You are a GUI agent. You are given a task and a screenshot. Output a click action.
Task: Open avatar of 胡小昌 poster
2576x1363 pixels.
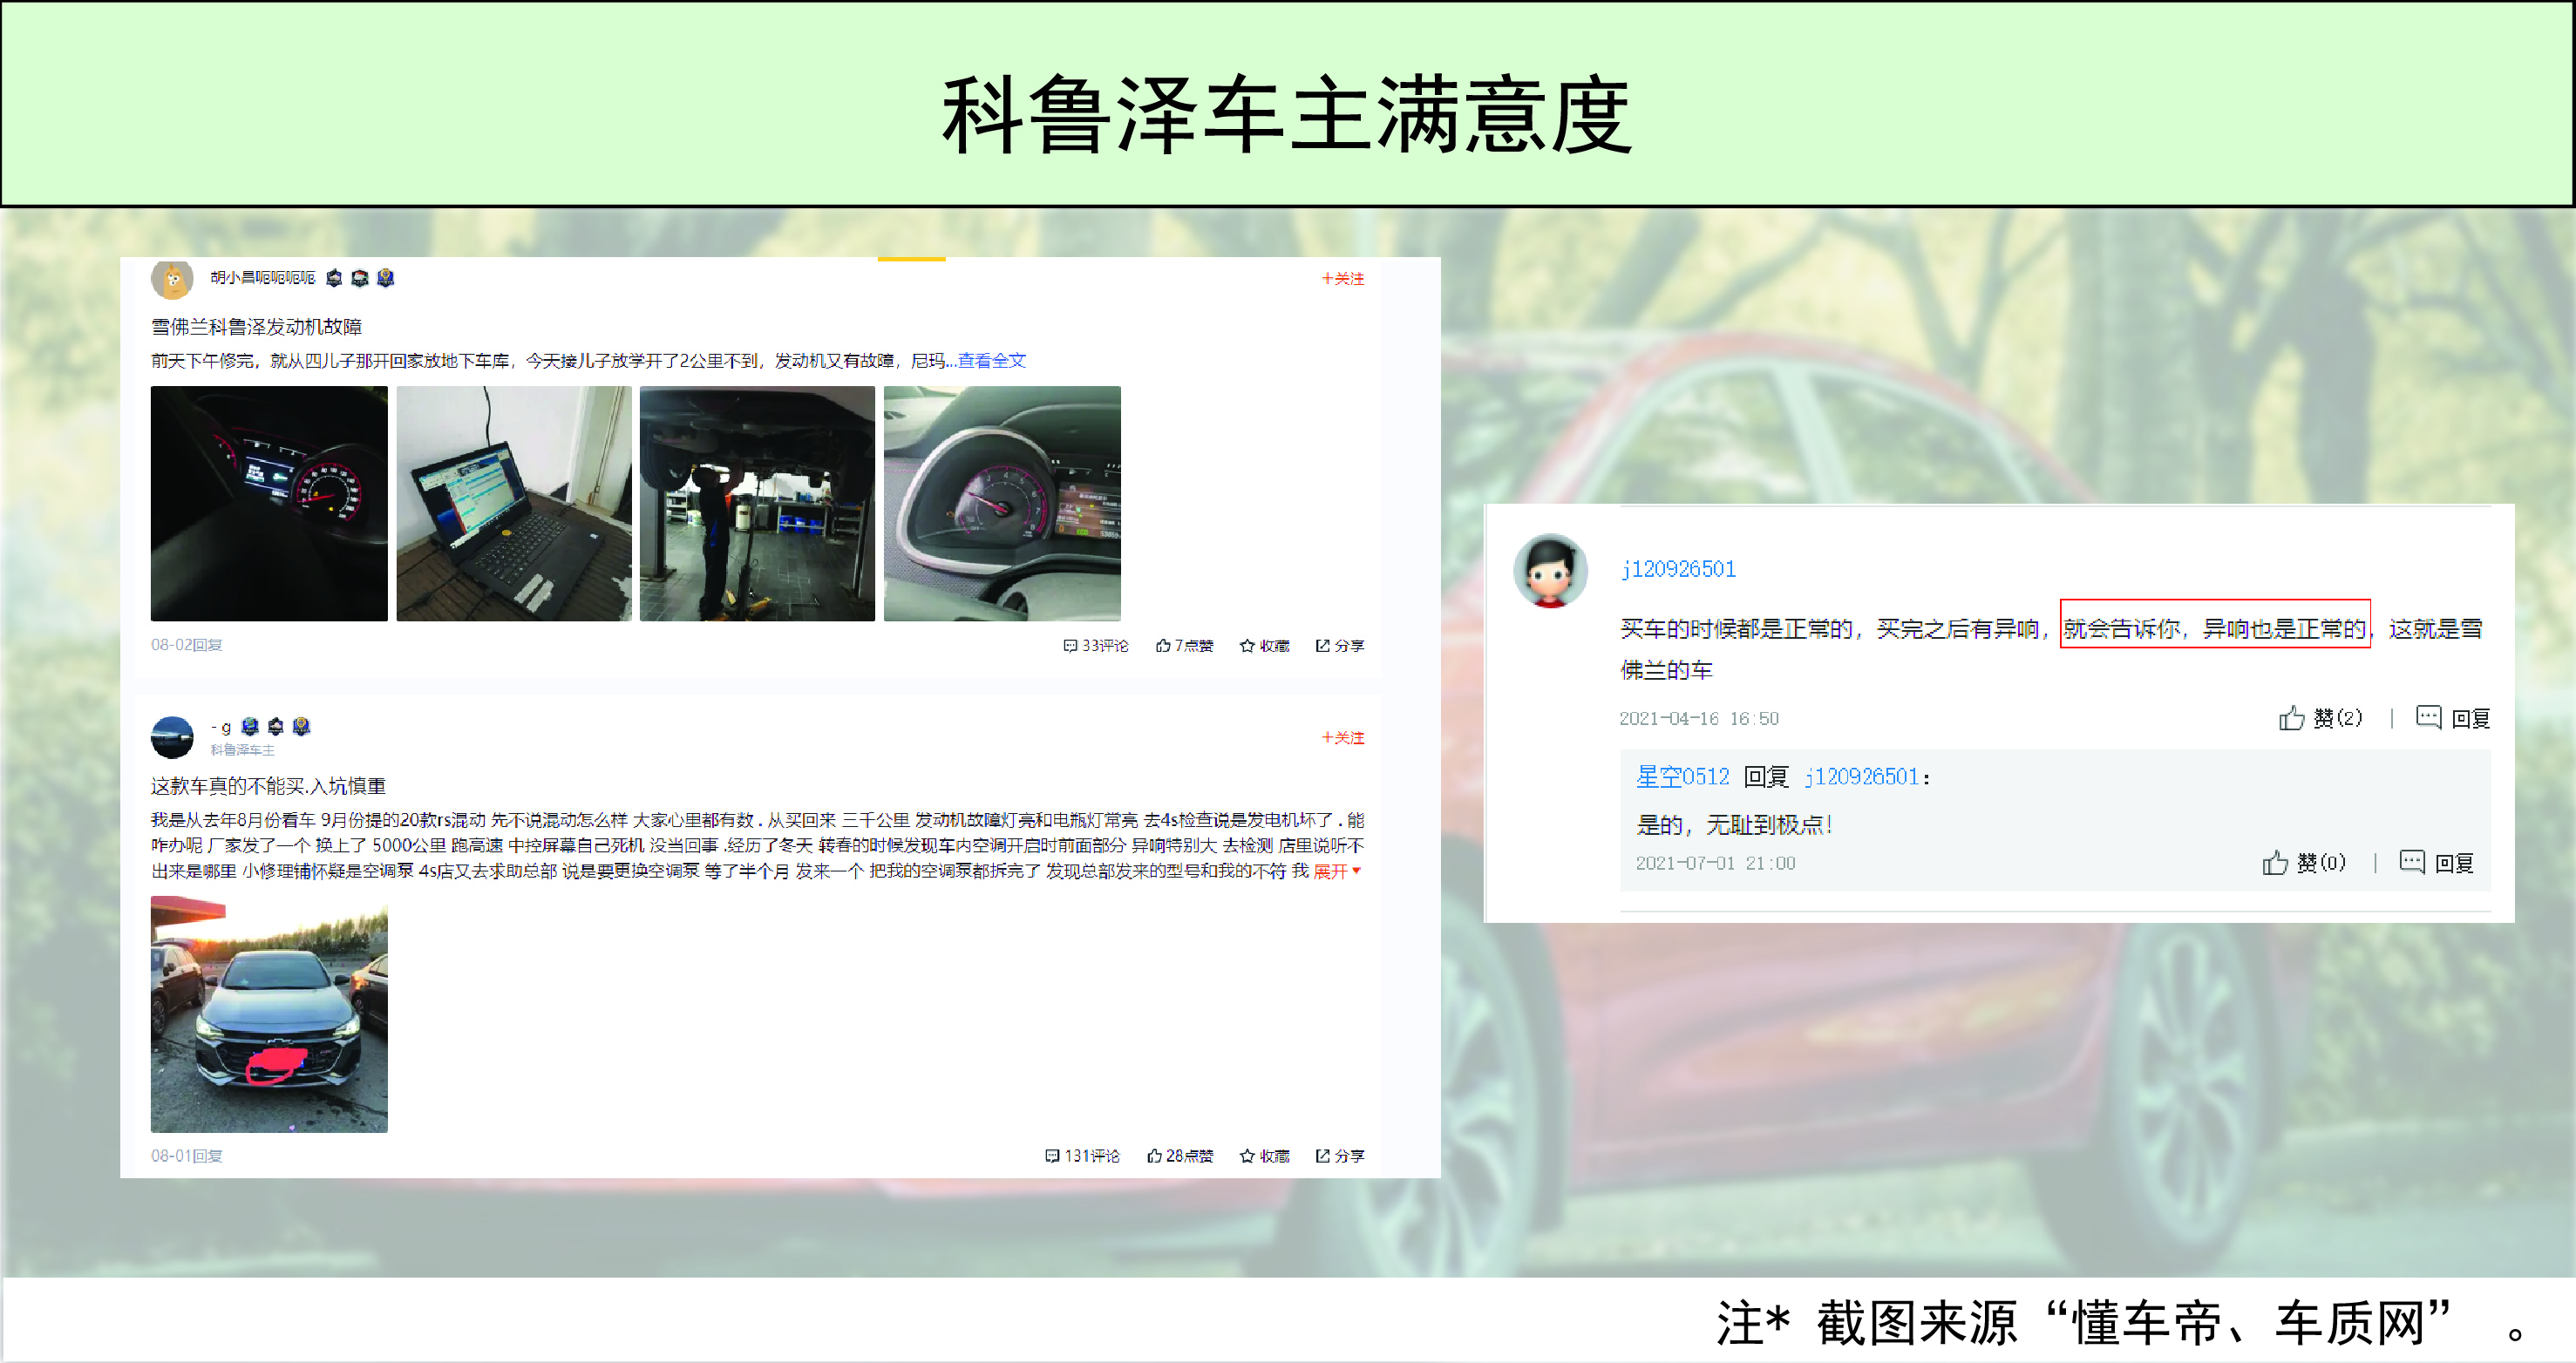click(172, 278)
